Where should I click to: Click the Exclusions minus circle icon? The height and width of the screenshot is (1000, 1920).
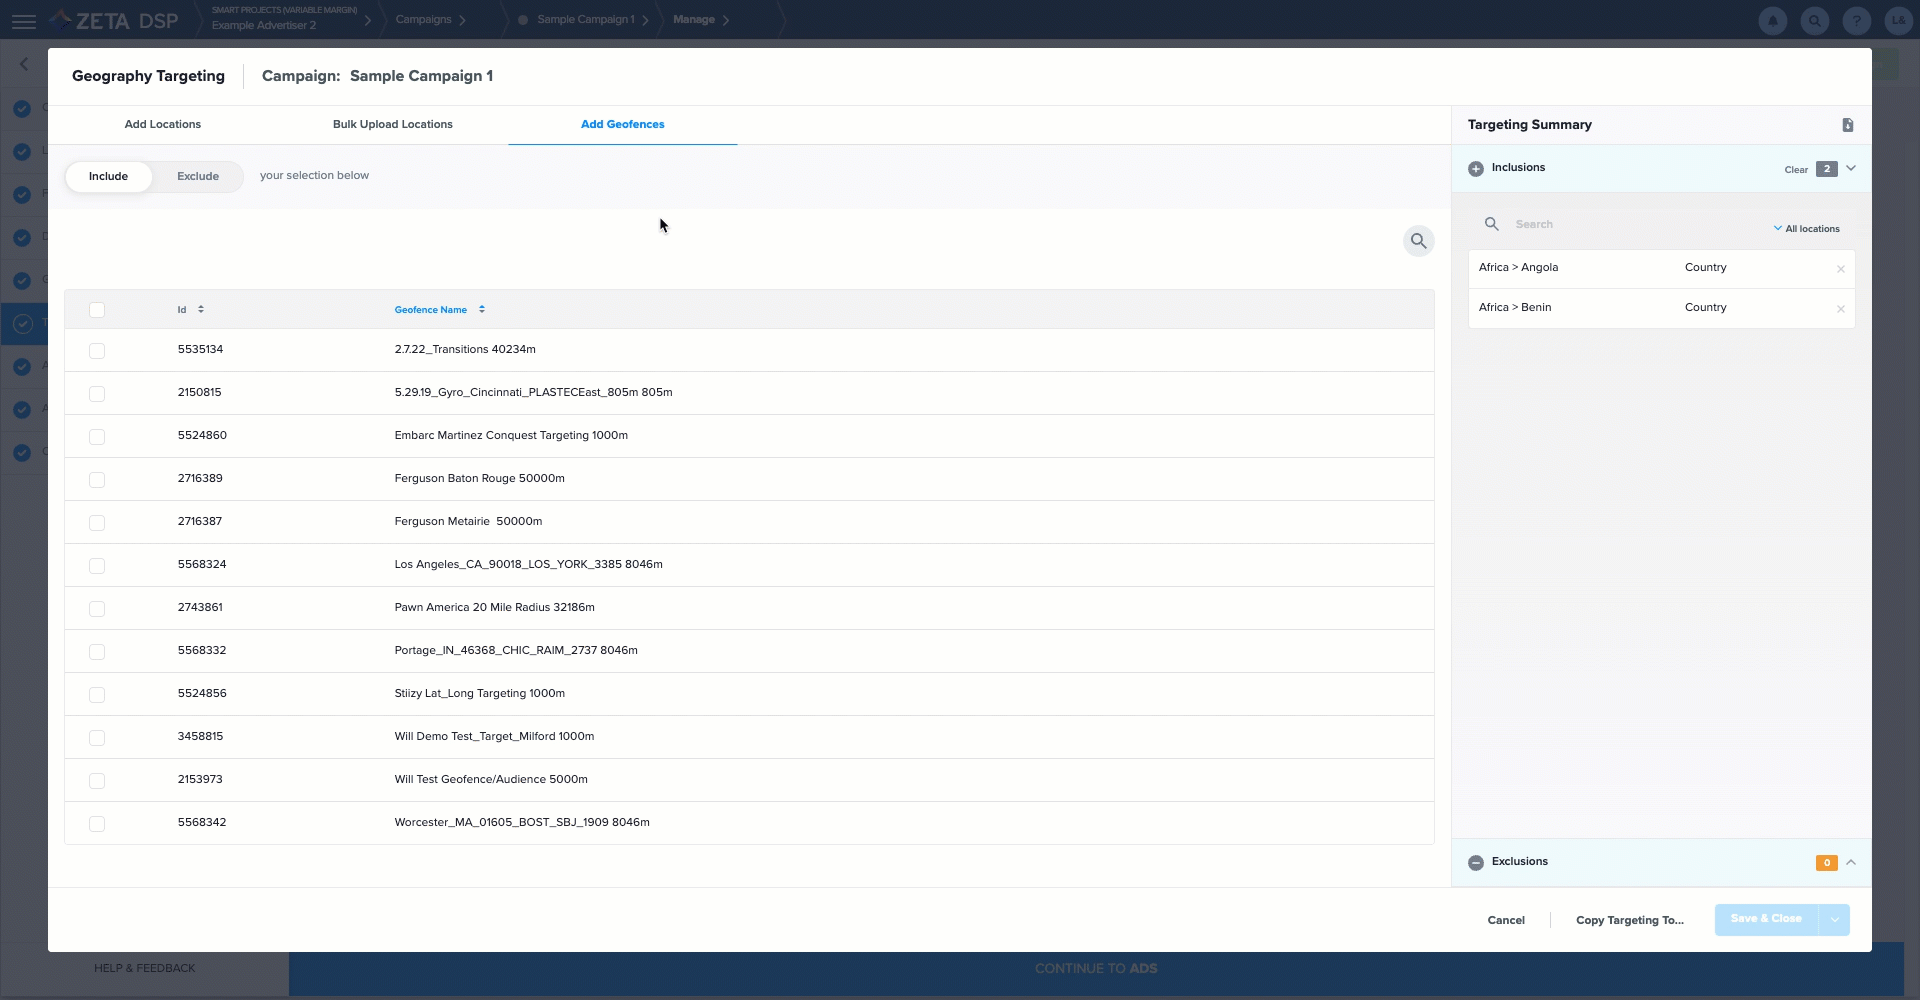point(1475,863)
